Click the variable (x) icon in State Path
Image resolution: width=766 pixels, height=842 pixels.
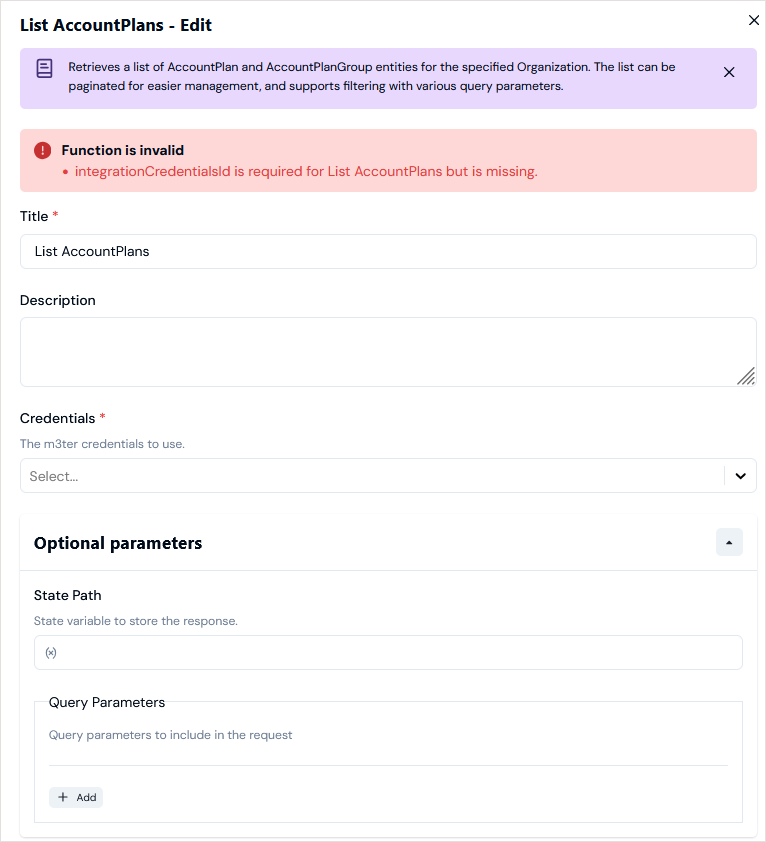pyautogui.click(x=51, y=653)
